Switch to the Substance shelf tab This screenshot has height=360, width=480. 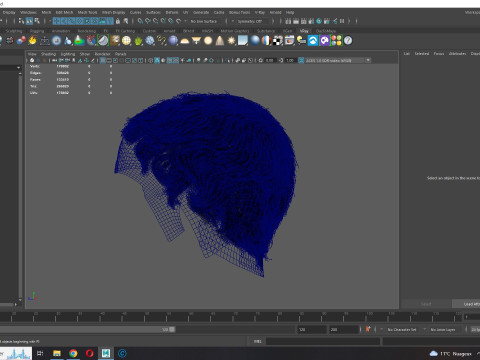(266, 31)
